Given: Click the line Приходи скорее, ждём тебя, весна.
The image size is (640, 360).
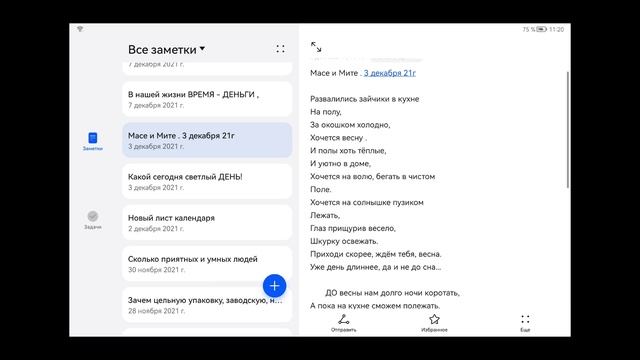Looking at the screenshot, I should (376, 254).
